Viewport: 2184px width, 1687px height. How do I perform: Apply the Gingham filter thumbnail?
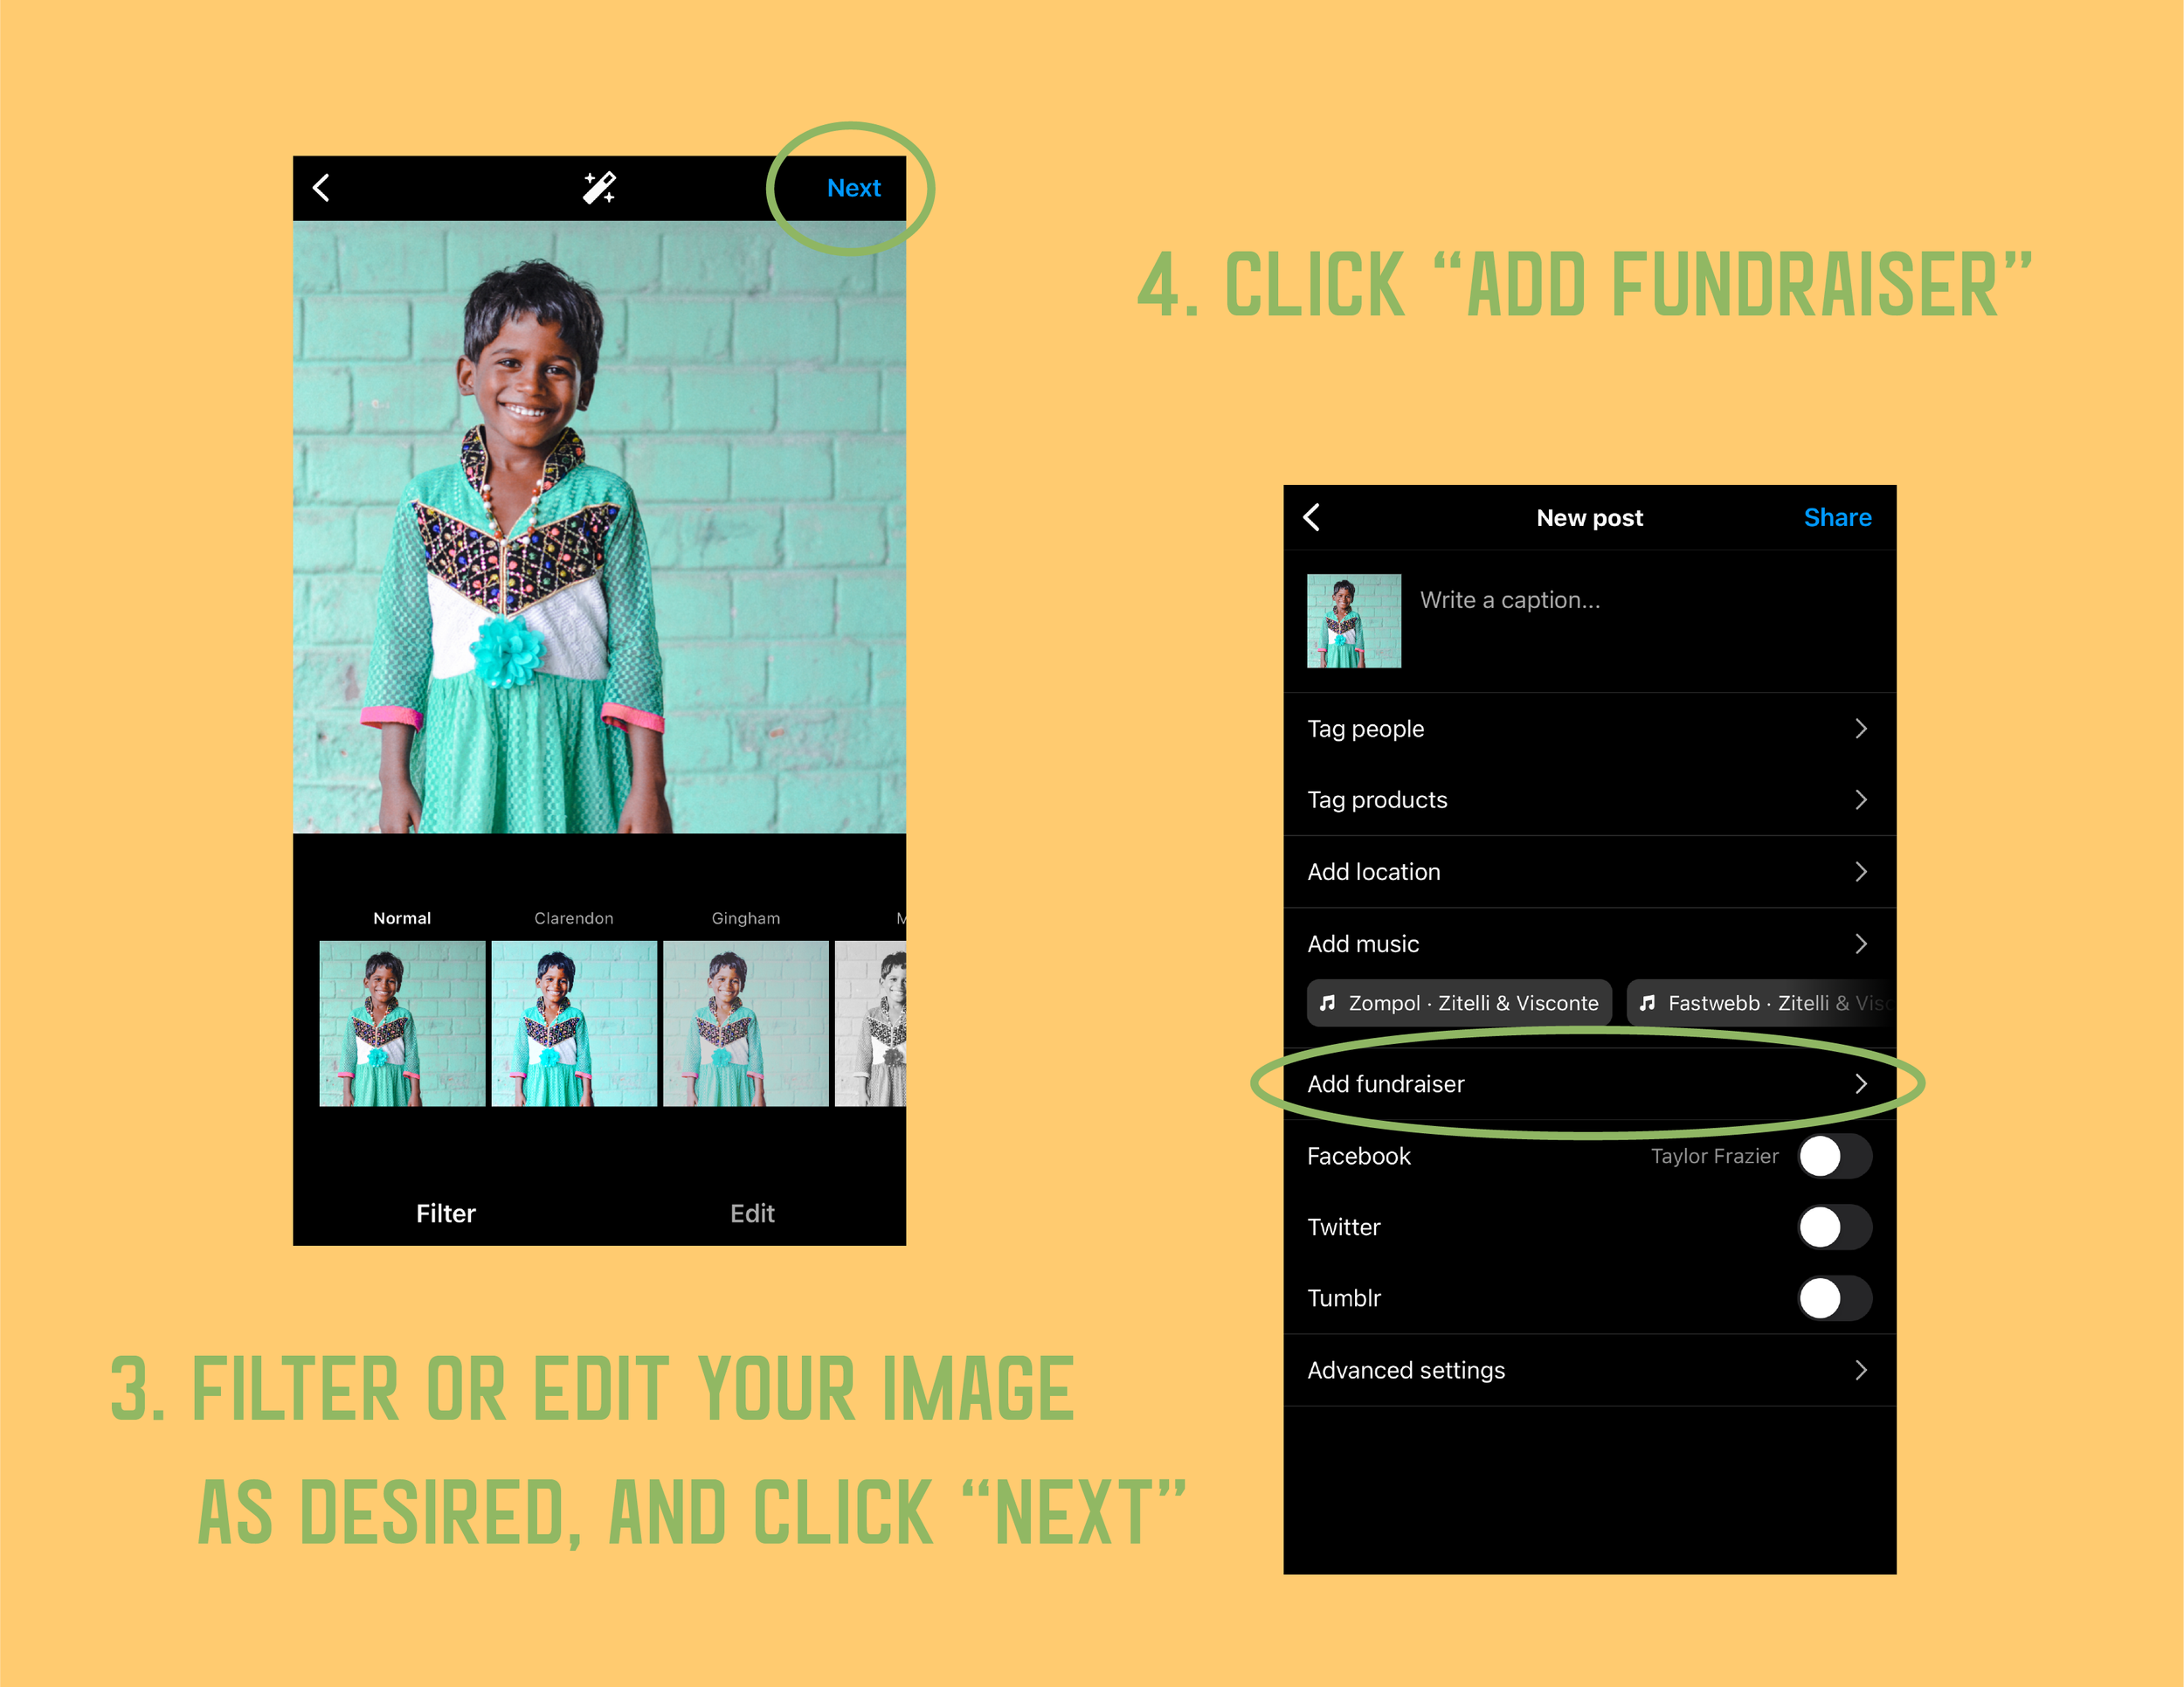[x=746, y=1023]
